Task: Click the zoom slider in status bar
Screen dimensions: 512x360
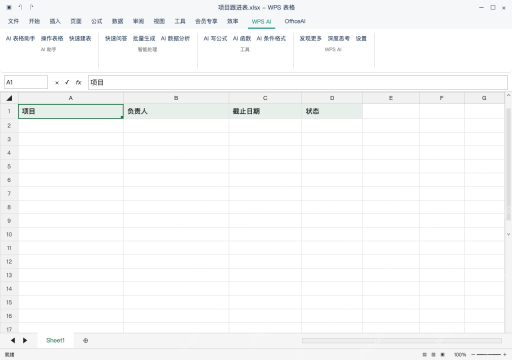Action: point(489,355)
